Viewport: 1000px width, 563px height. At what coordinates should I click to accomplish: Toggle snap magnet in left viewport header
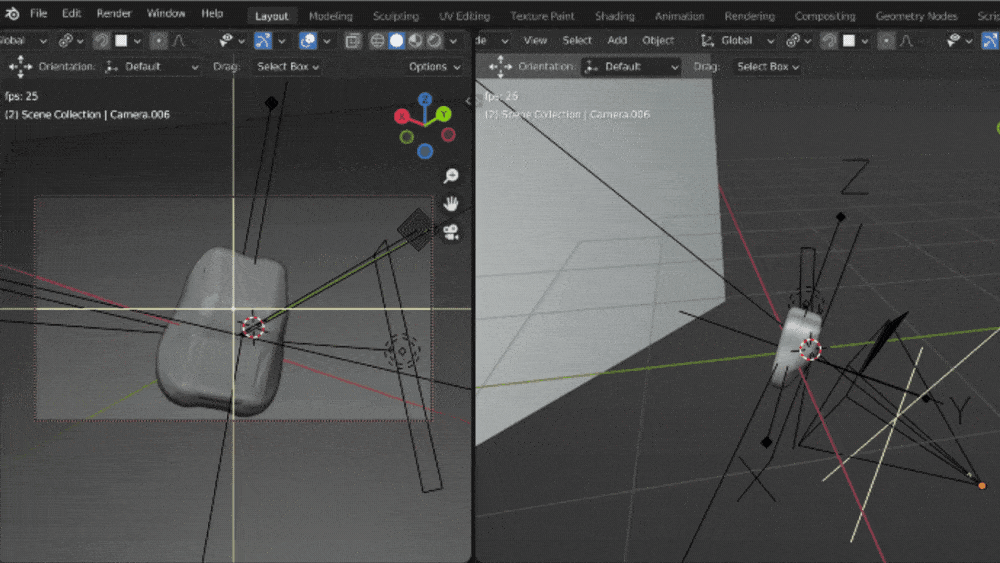[101, 41]
